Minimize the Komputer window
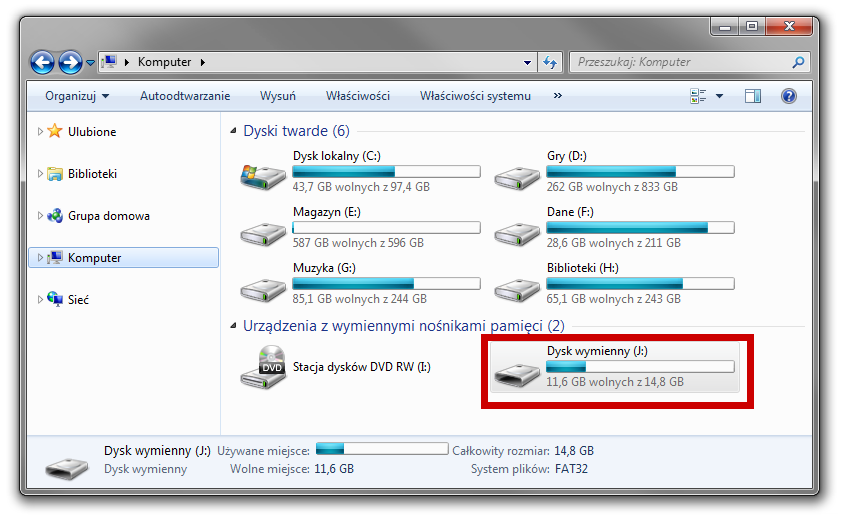This screenshot has width=843, height=520. (x=725, y=27)
